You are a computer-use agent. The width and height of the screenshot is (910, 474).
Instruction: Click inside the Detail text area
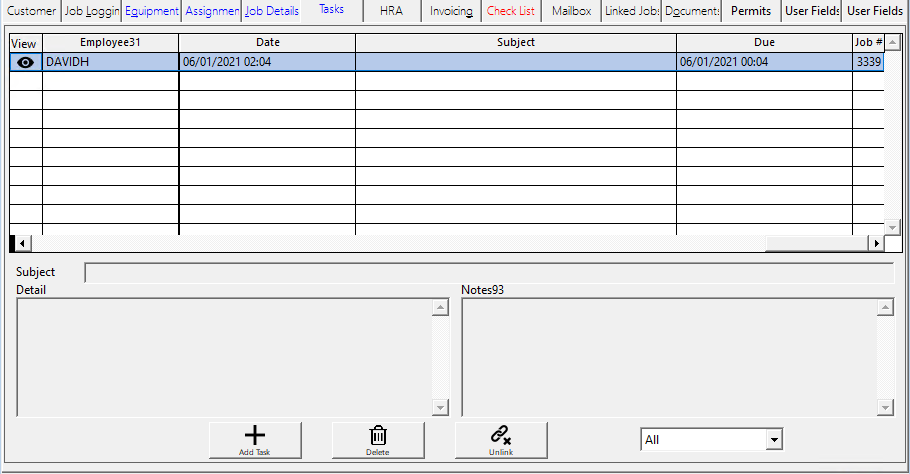tap(225, 356)
